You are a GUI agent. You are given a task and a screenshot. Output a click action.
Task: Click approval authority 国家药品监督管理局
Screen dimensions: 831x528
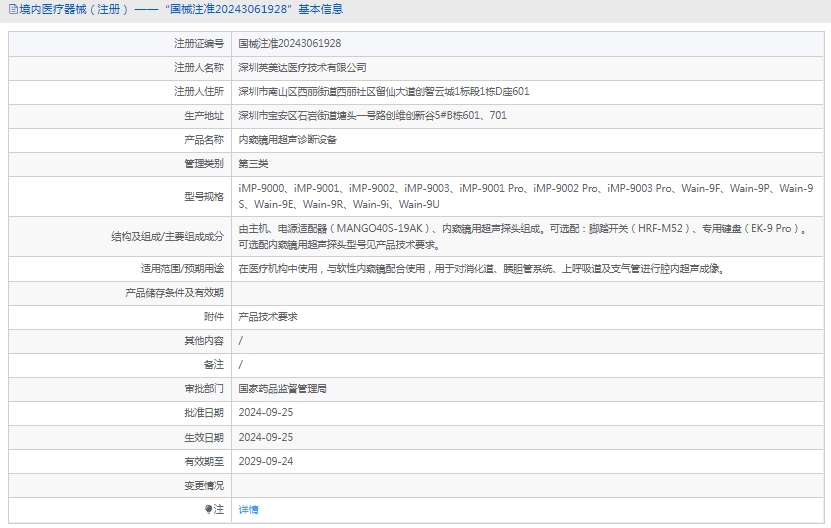282,389
